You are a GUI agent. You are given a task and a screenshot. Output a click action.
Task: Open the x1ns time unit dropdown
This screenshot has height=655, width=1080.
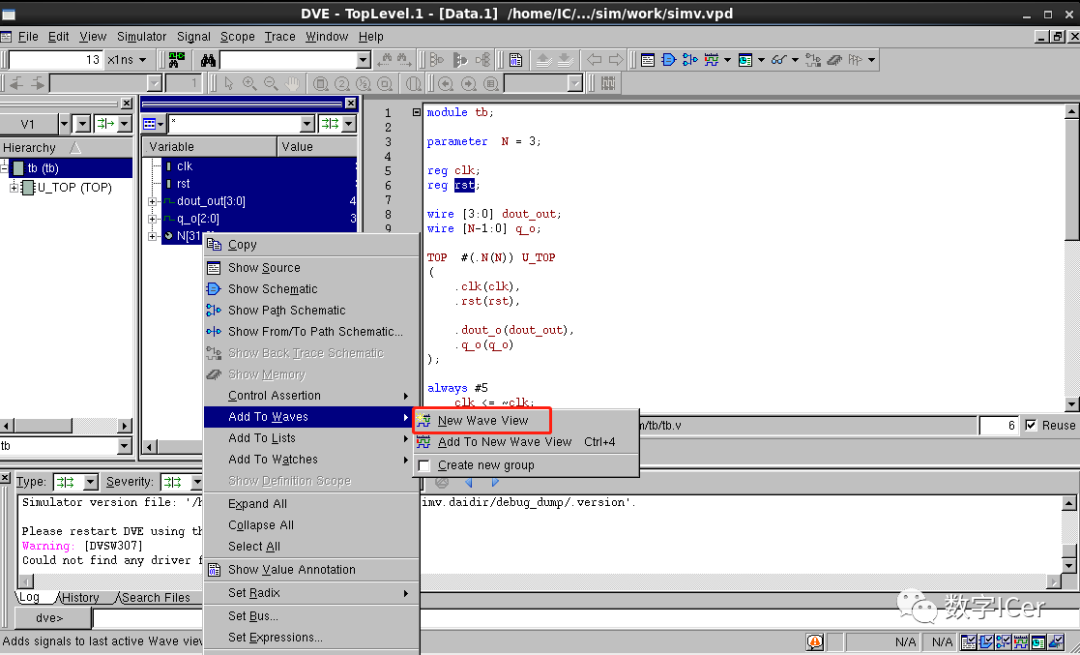point(130,60)
